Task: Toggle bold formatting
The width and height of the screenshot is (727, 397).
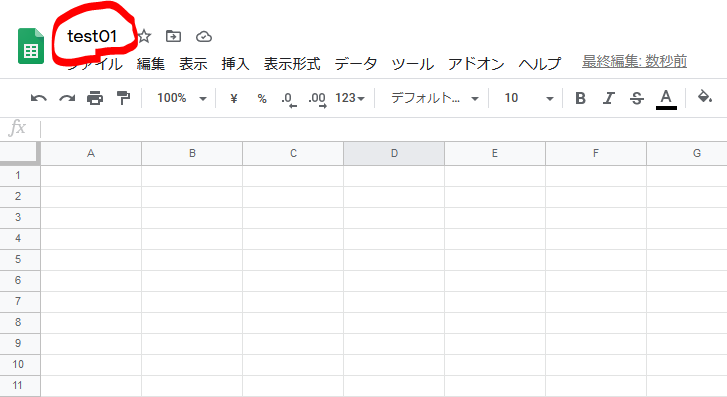Action: 580,98
